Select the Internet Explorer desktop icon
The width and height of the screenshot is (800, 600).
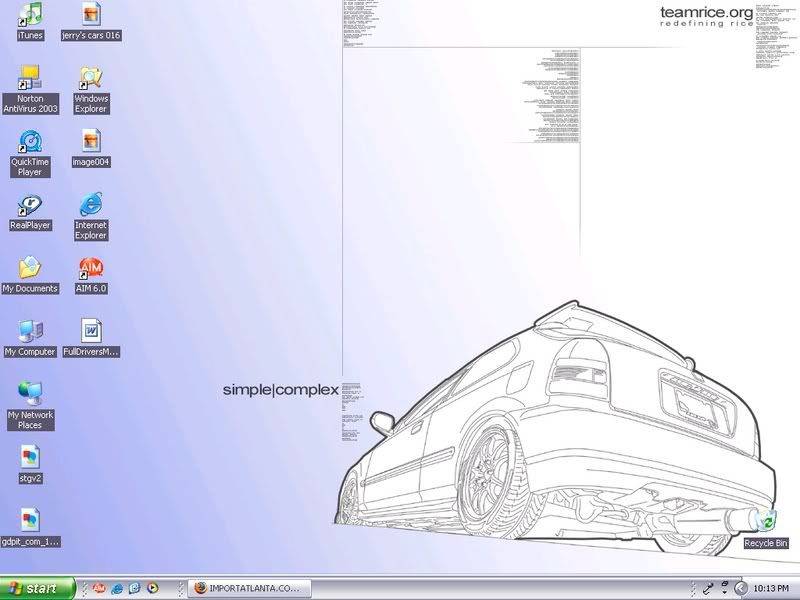pyautogui.click(x=91, y=205)
